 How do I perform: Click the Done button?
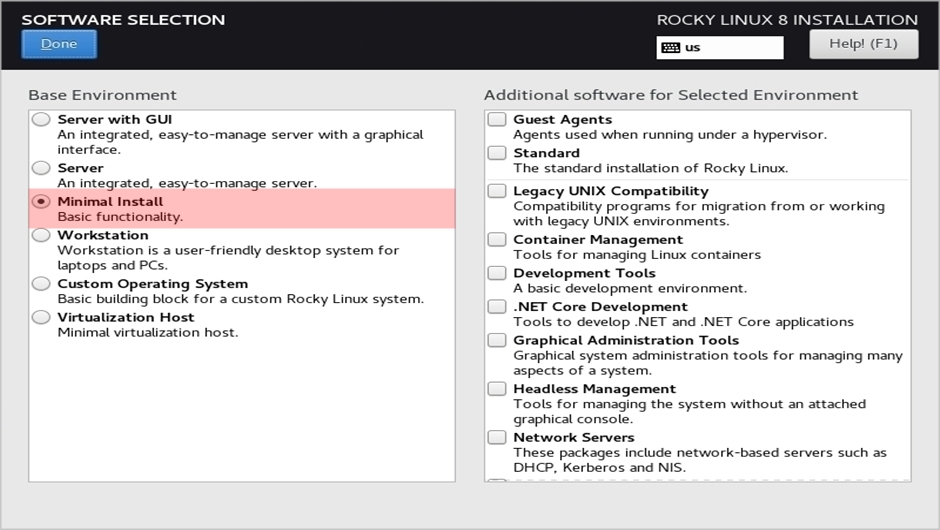tap(59, 44)
